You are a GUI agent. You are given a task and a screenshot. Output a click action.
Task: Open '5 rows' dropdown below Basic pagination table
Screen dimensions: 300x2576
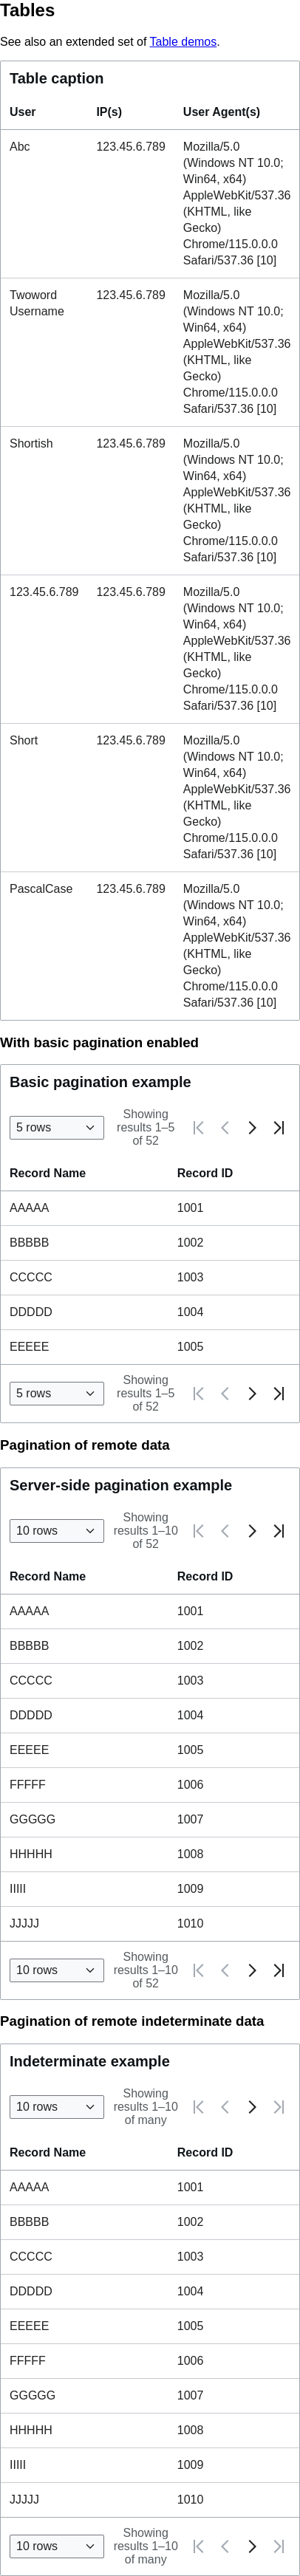[x=56, y=1393]
